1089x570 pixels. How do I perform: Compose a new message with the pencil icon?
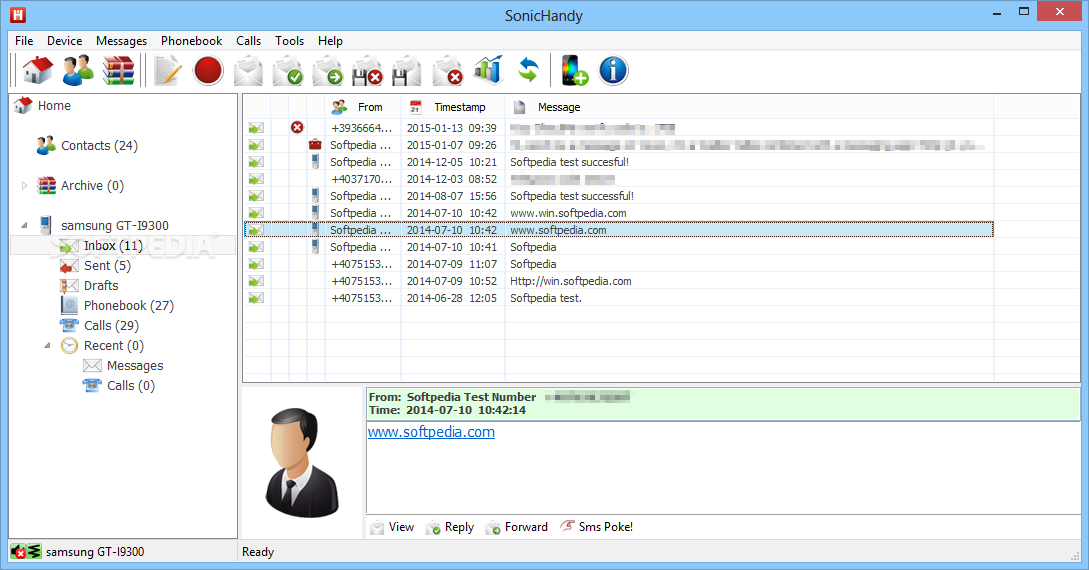pos(167,70)
